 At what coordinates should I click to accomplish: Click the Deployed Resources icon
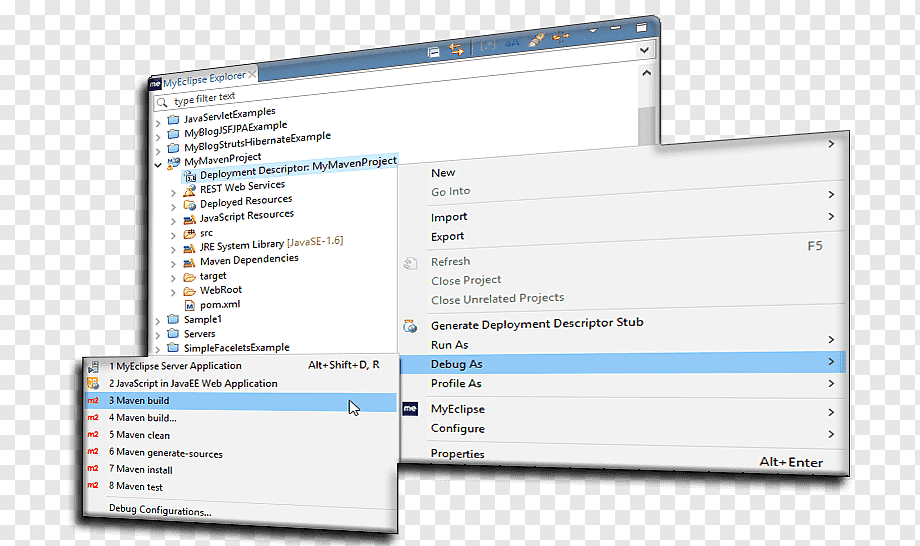pyautogui.click(x=189, y=205)
